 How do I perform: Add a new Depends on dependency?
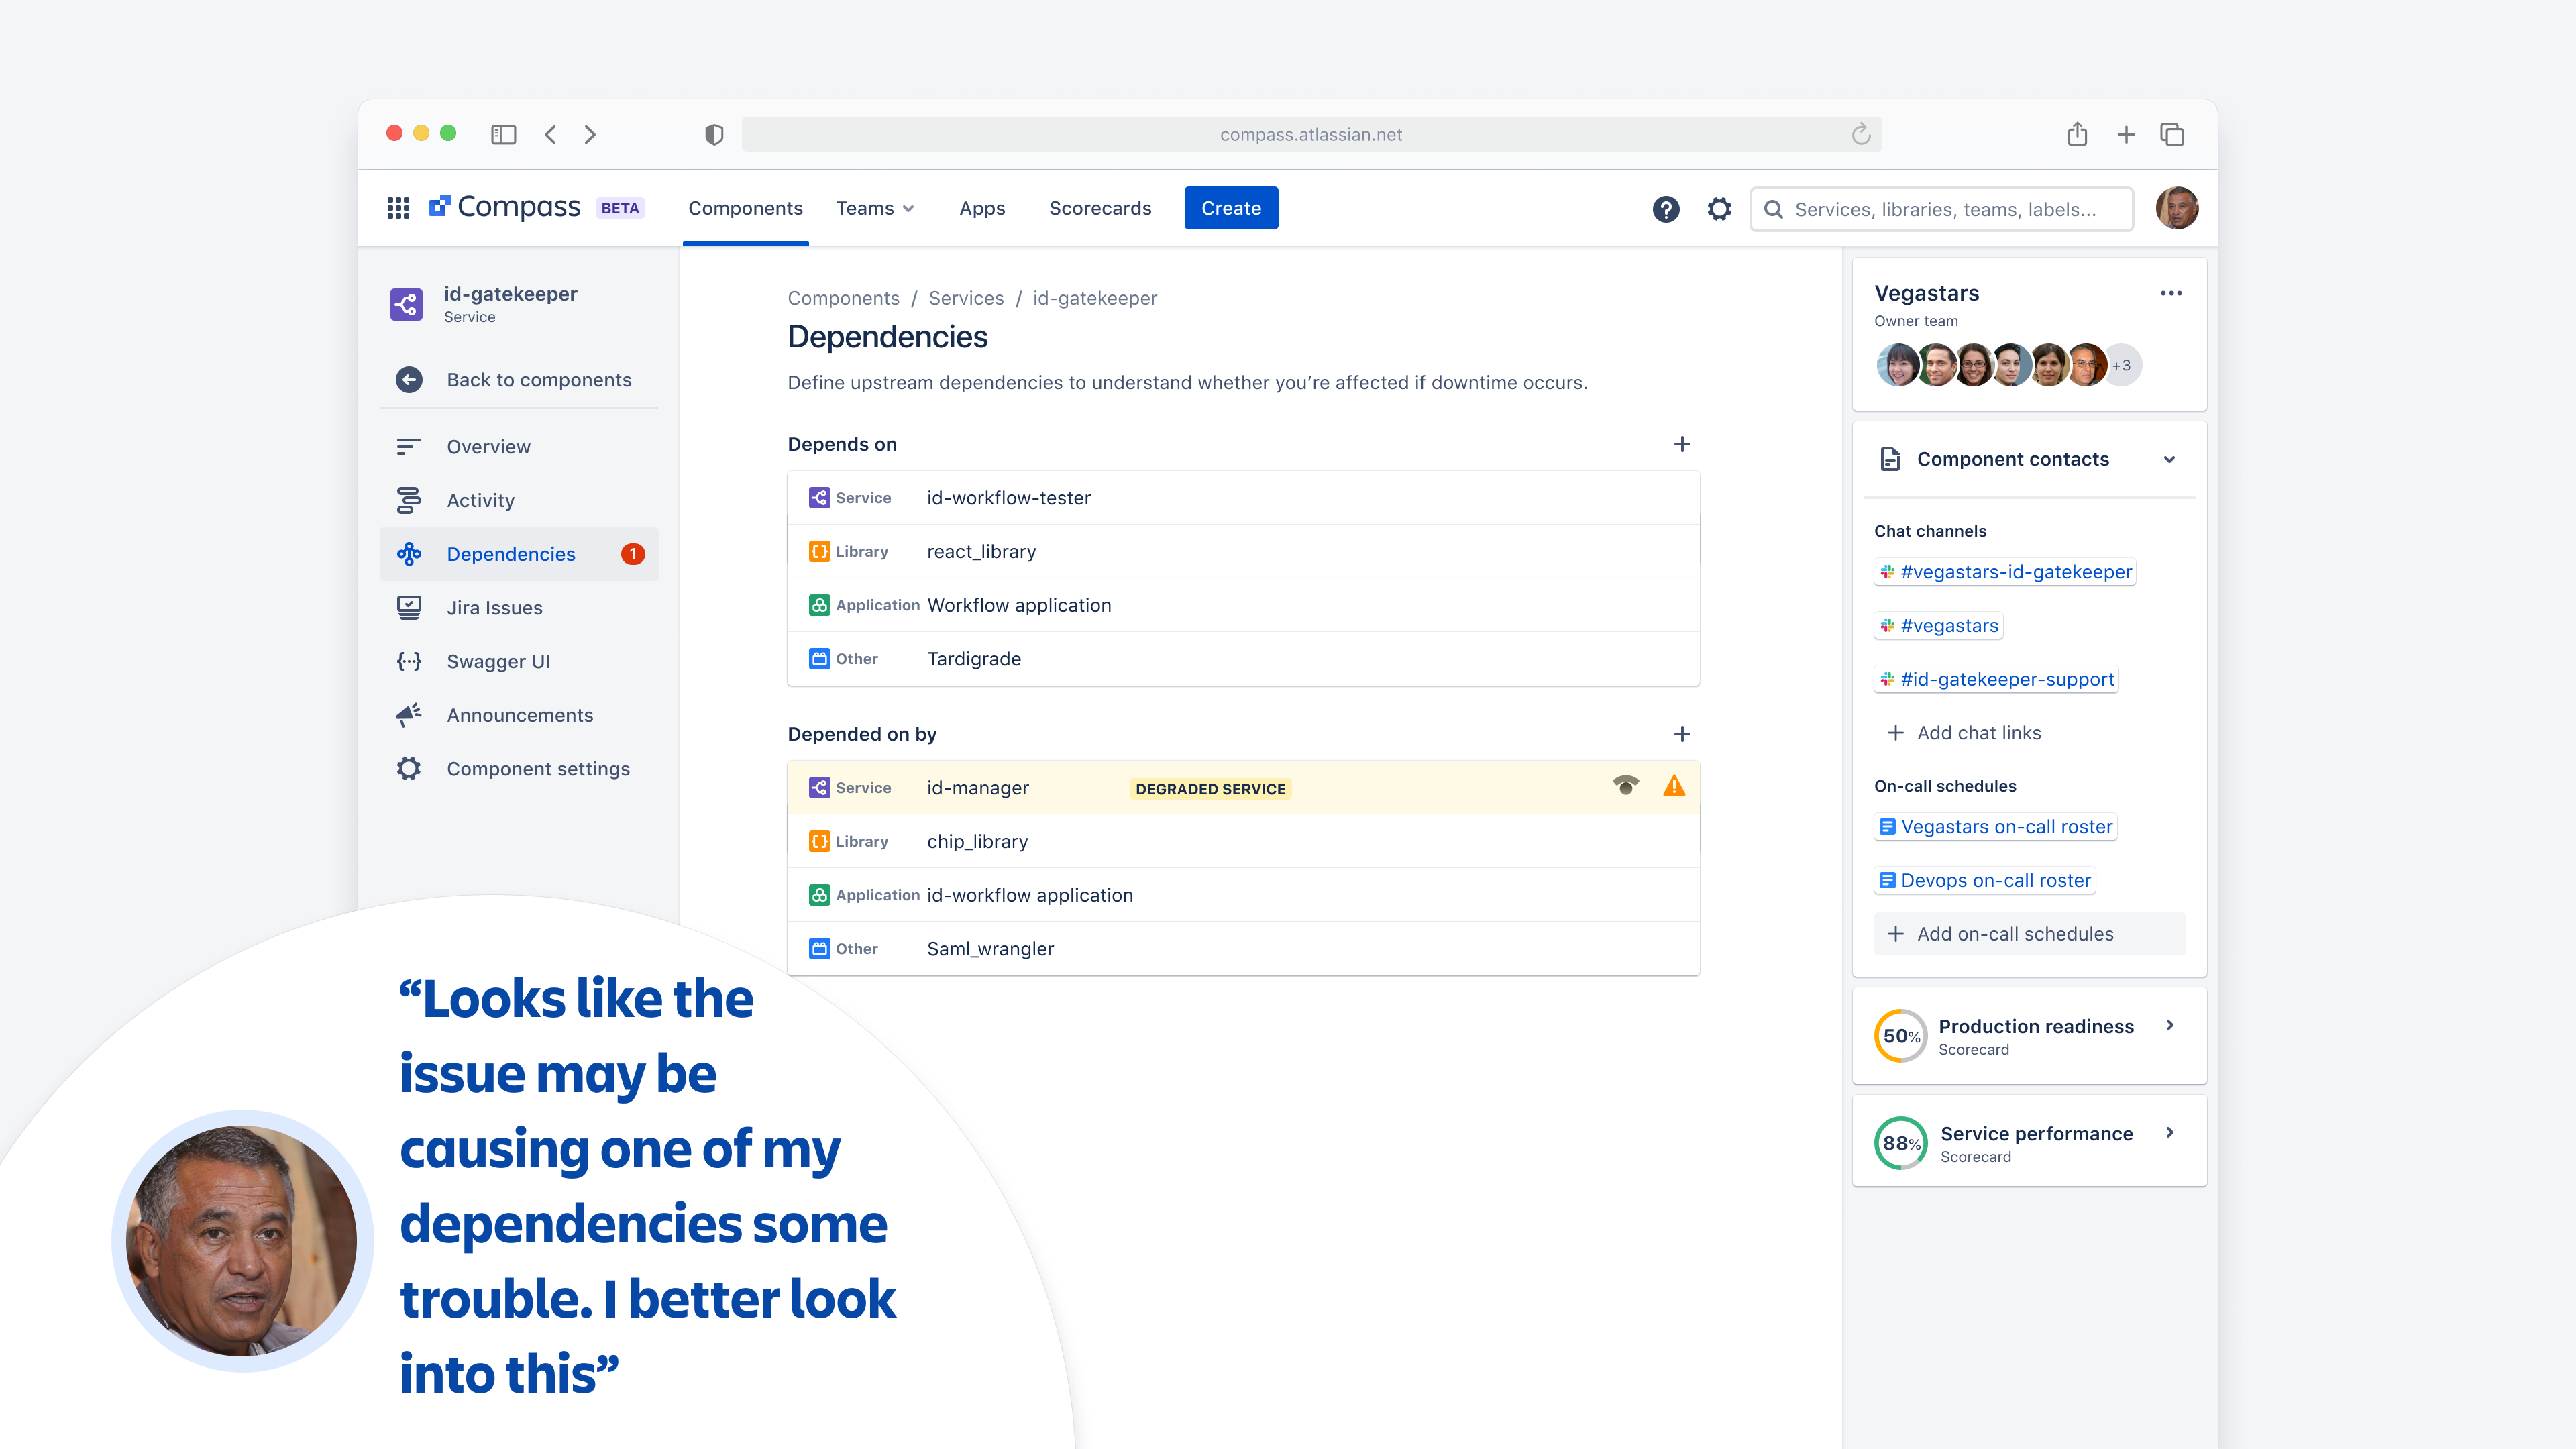point(1682,444)
